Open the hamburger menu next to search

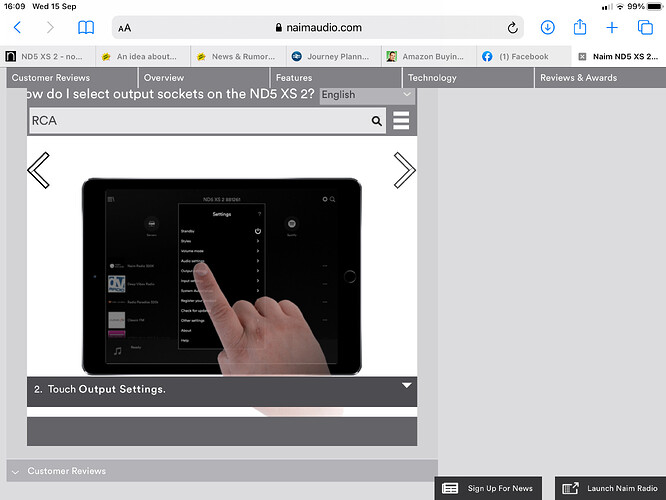401,121
